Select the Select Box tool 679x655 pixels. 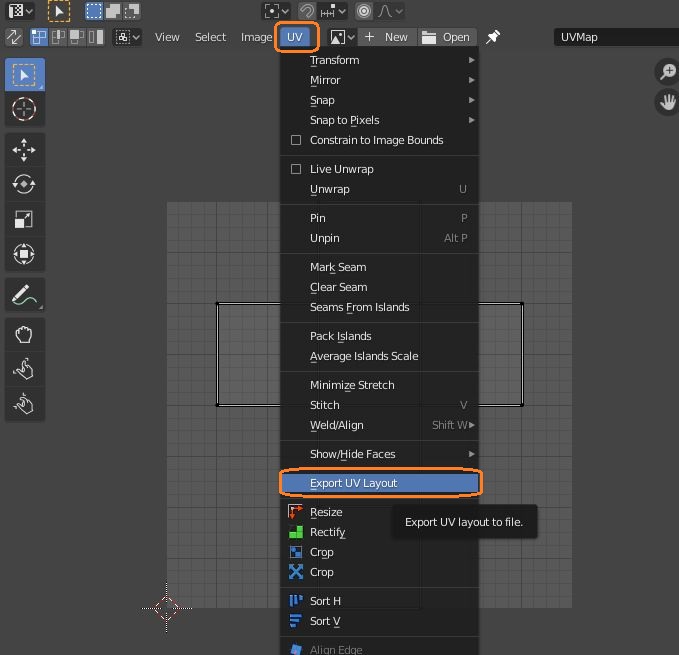[x=24, y=75]
